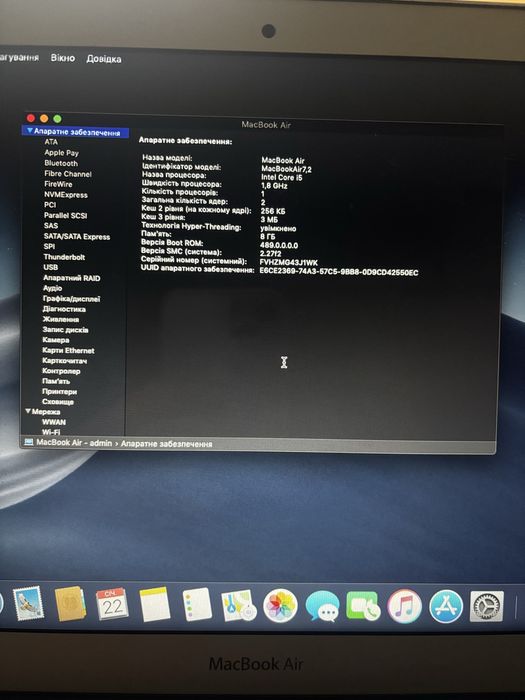The width and height of the screenshot is (525, 700).
Task: Open System Preferences gear icon
Action: (487, 606)
